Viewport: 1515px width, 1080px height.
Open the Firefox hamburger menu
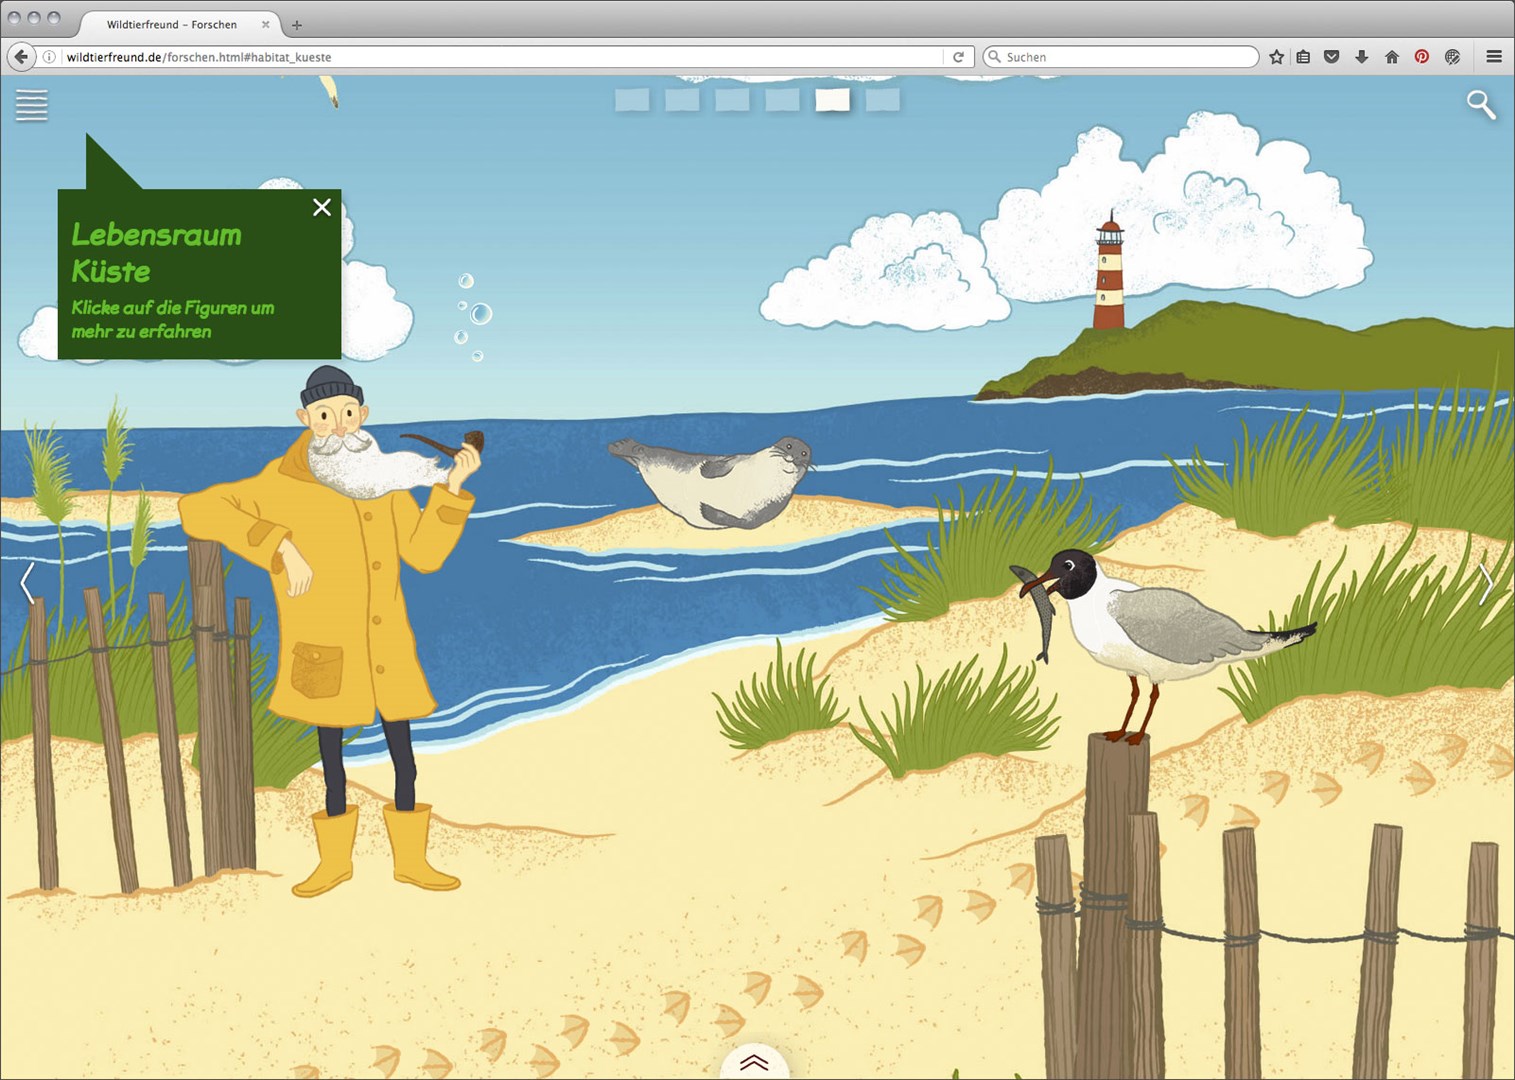tap(1494, 57)
